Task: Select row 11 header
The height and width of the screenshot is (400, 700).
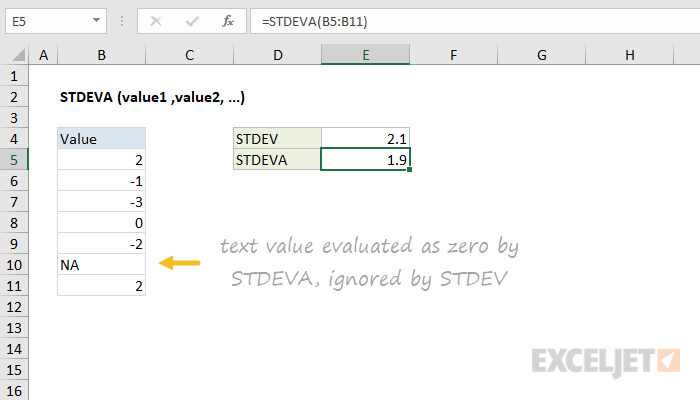Action: [x=14, y=286]
